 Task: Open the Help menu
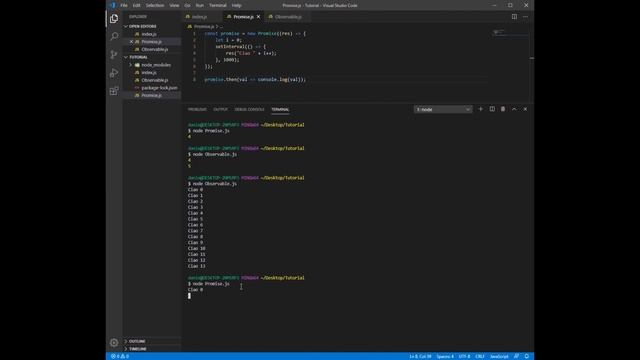pyautogui.click(x=236, y=5)
